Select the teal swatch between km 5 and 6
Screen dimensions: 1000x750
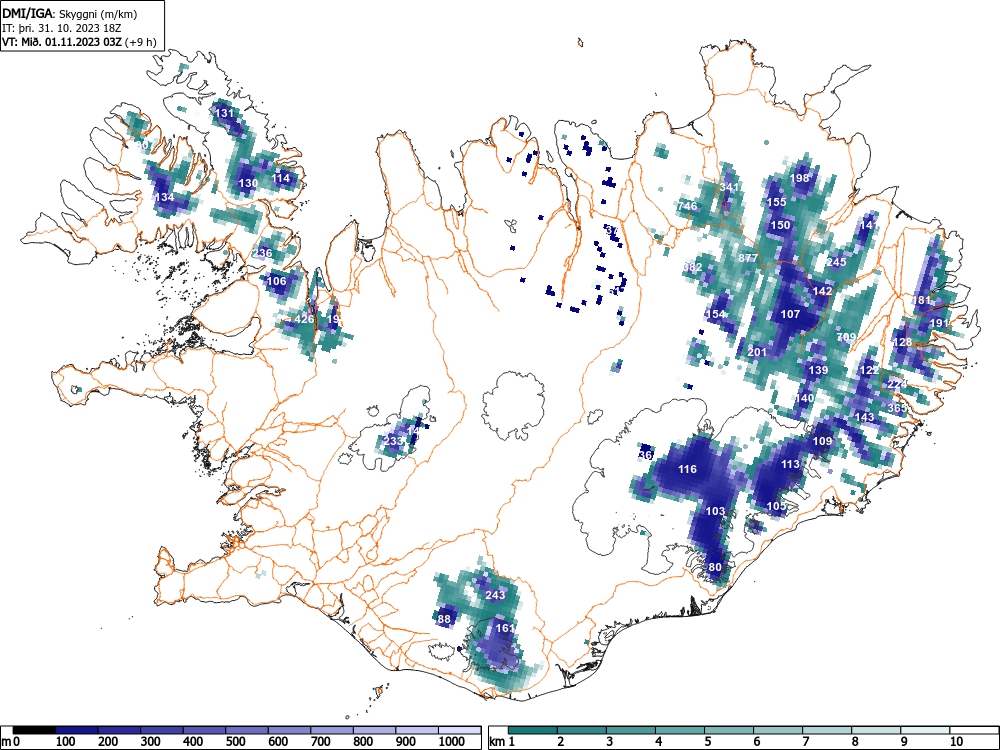729,730
